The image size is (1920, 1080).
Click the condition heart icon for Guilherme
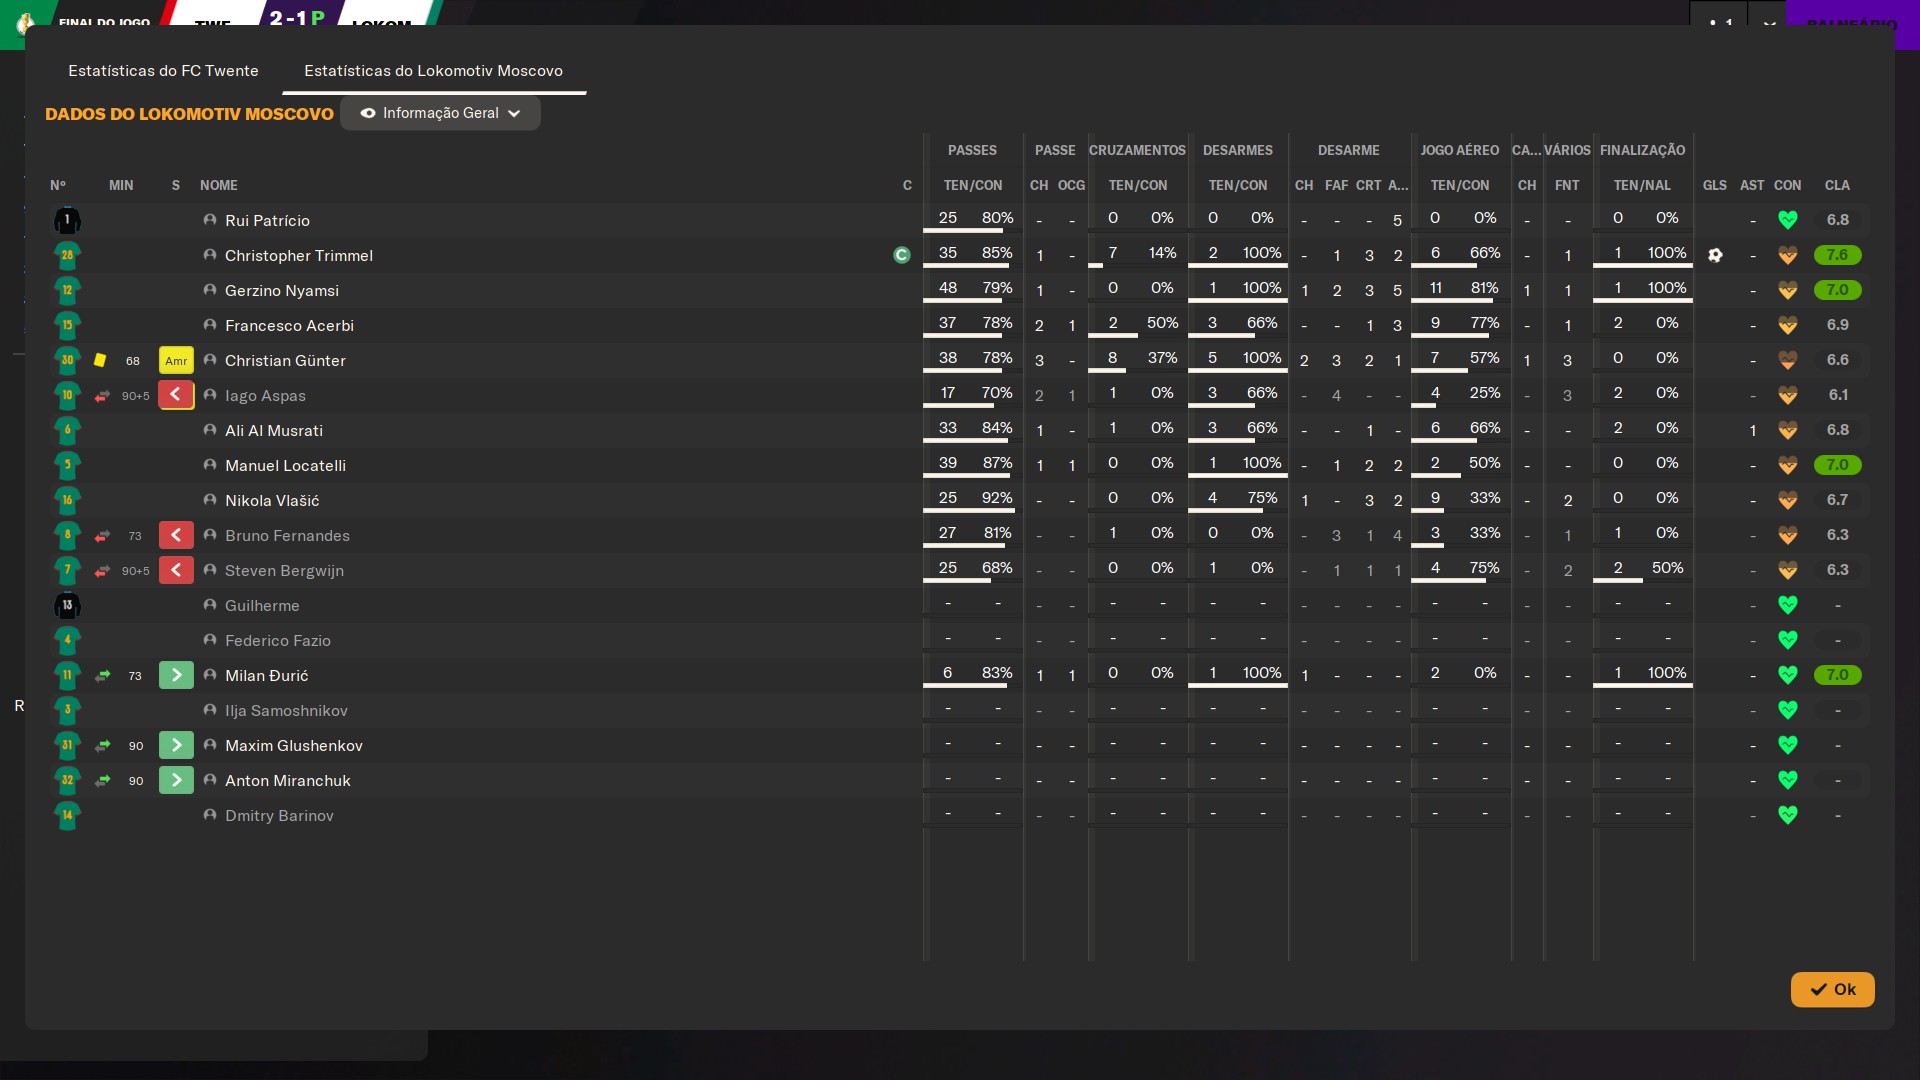1788,605
